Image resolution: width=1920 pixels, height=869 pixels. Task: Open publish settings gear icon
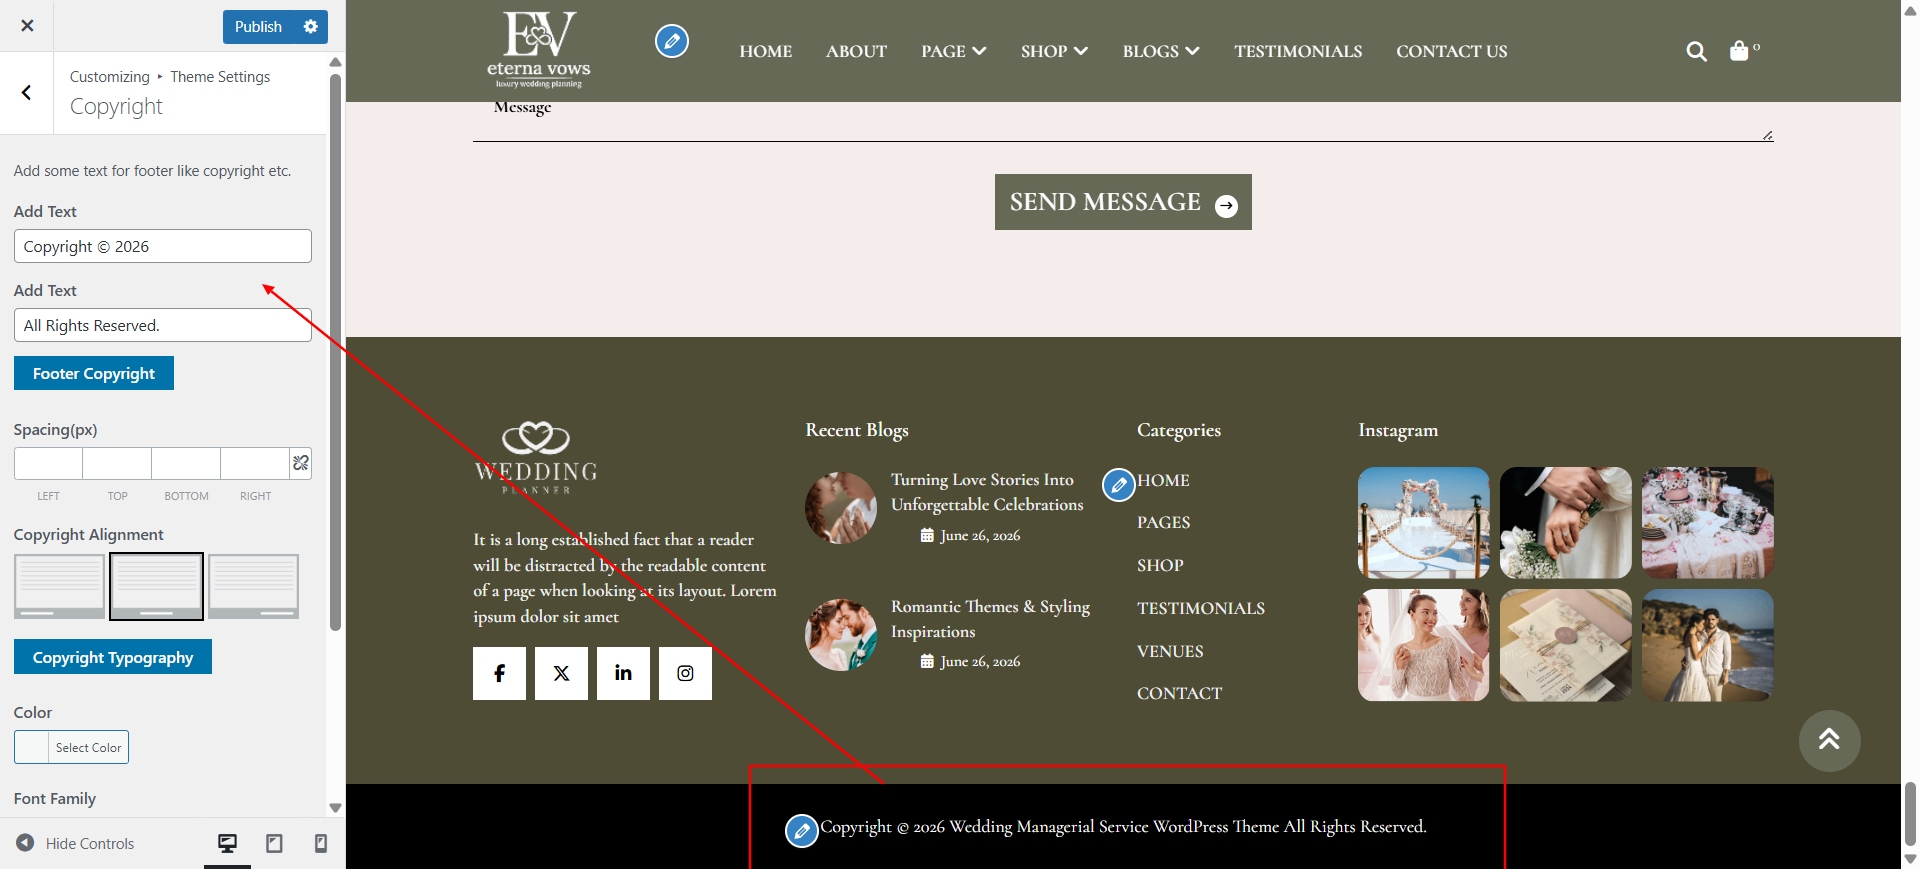point(311,27)
